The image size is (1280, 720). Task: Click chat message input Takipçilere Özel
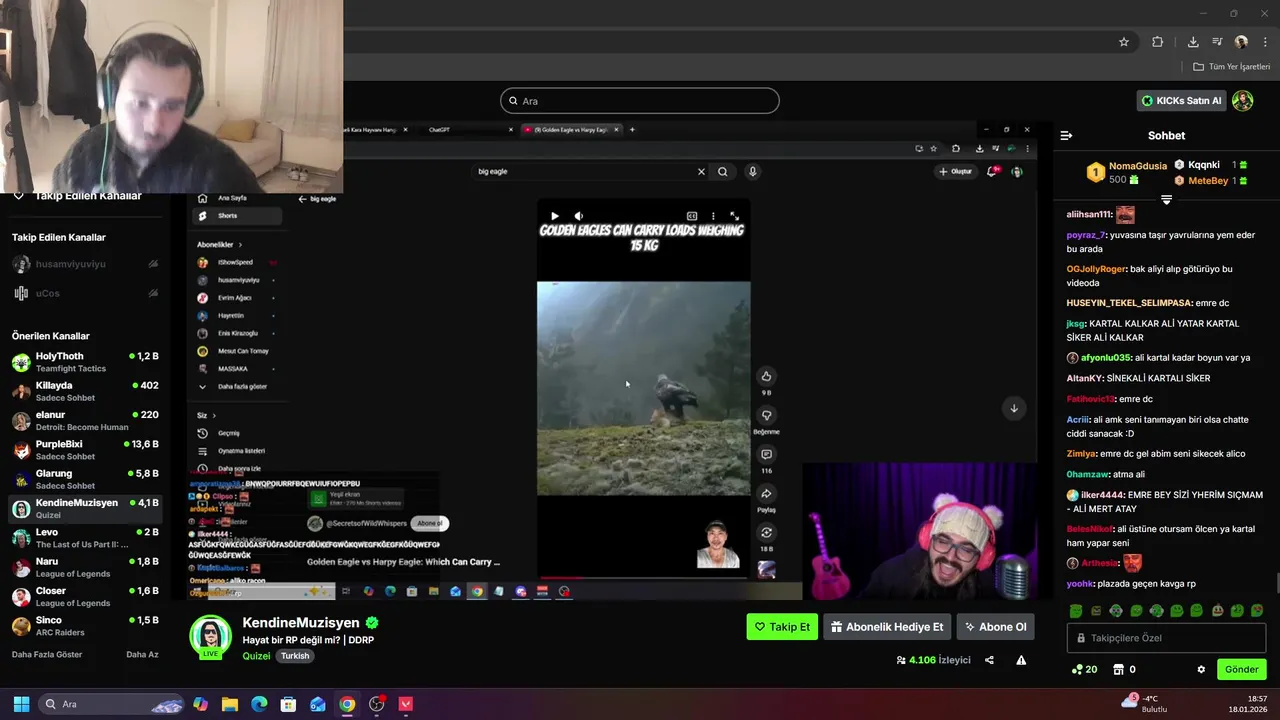pyautogui.click(x=1166, y=638)
